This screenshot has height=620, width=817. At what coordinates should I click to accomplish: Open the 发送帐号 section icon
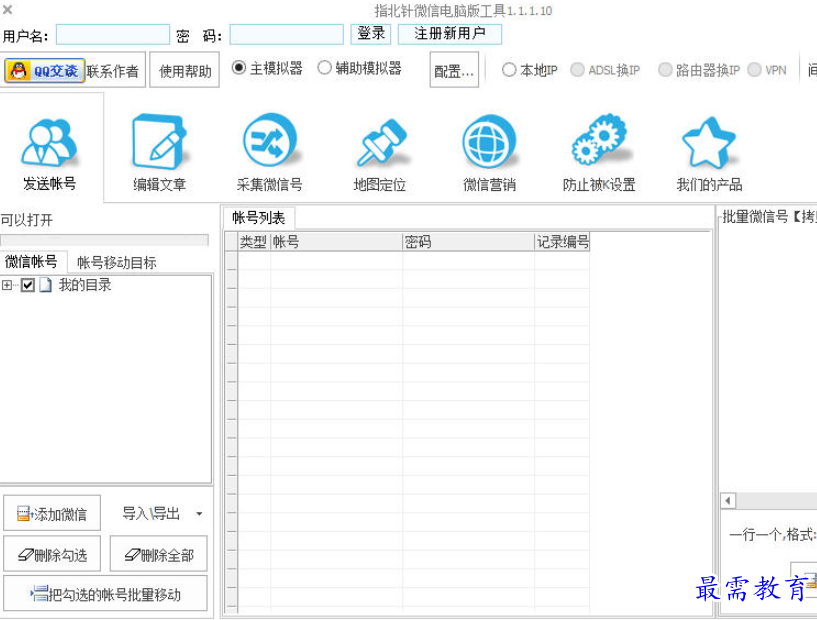coord(49,142)
